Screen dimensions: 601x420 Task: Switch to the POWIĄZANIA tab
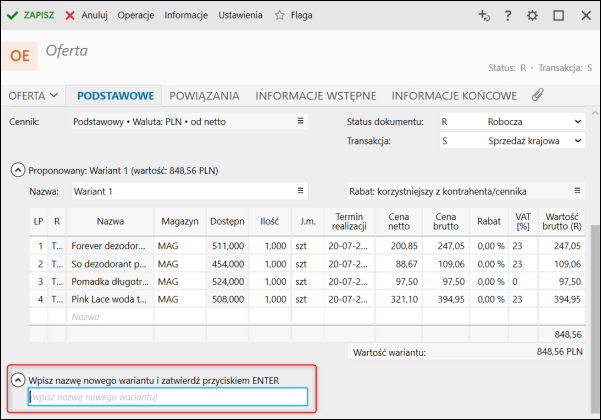(204, 96)
